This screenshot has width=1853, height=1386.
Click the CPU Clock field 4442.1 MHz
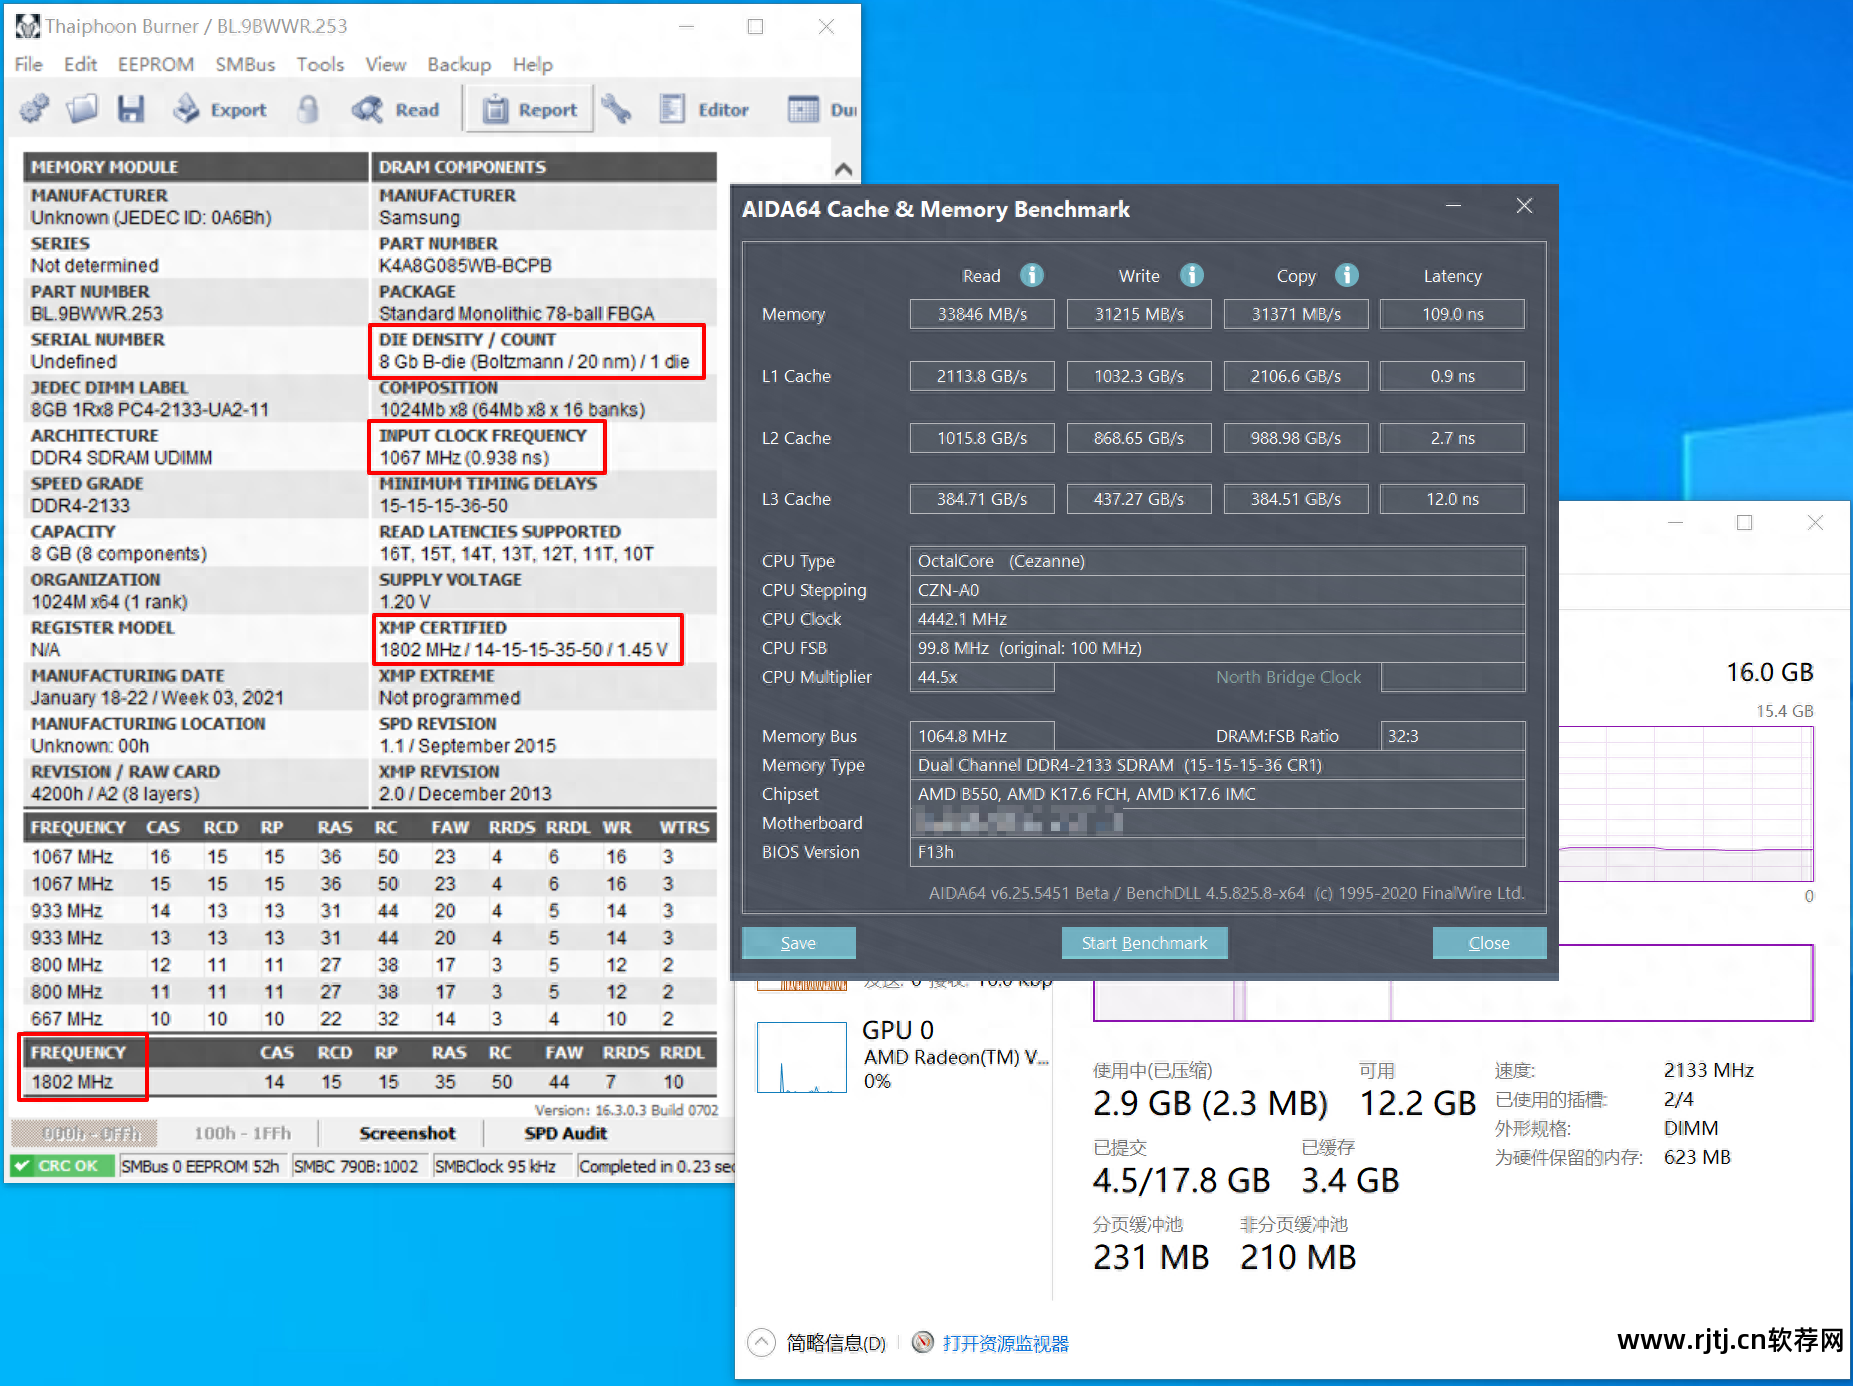(x=1217, y=619)
